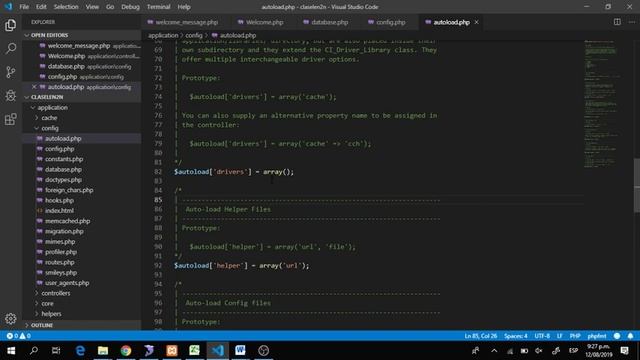Open hooks.php in the file tree
Viewport: 640px width, 360px height.
pyautogui.click(x=59, y=200)
